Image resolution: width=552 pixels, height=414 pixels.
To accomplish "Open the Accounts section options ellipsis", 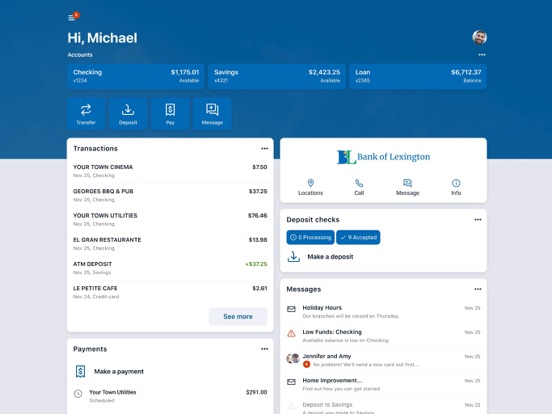I will click(x=482, y=55).
